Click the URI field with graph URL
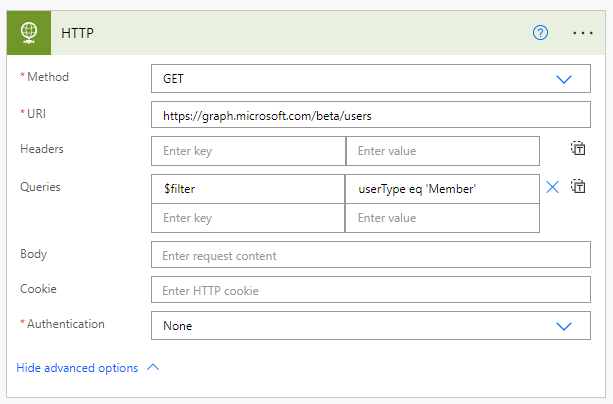This screenshot has height=404, width=613. (370, 115)
